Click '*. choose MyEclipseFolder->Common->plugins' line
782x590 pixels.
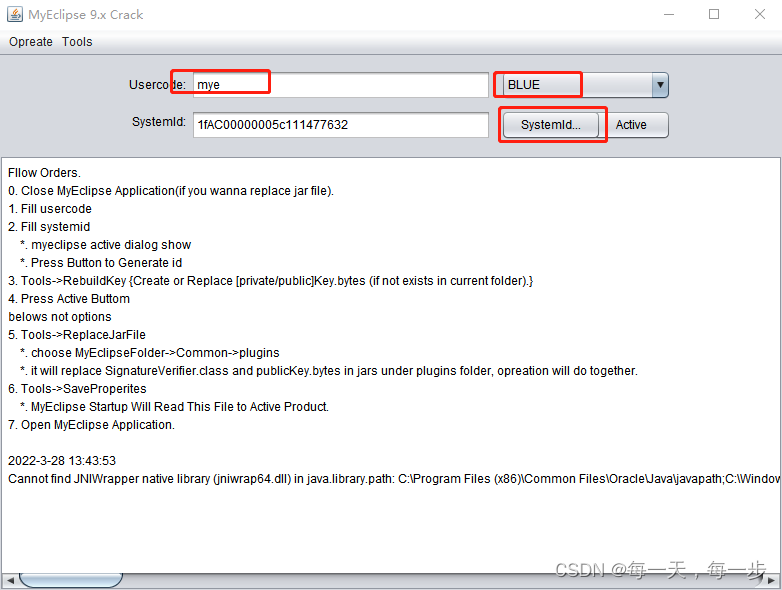[150, 353]
